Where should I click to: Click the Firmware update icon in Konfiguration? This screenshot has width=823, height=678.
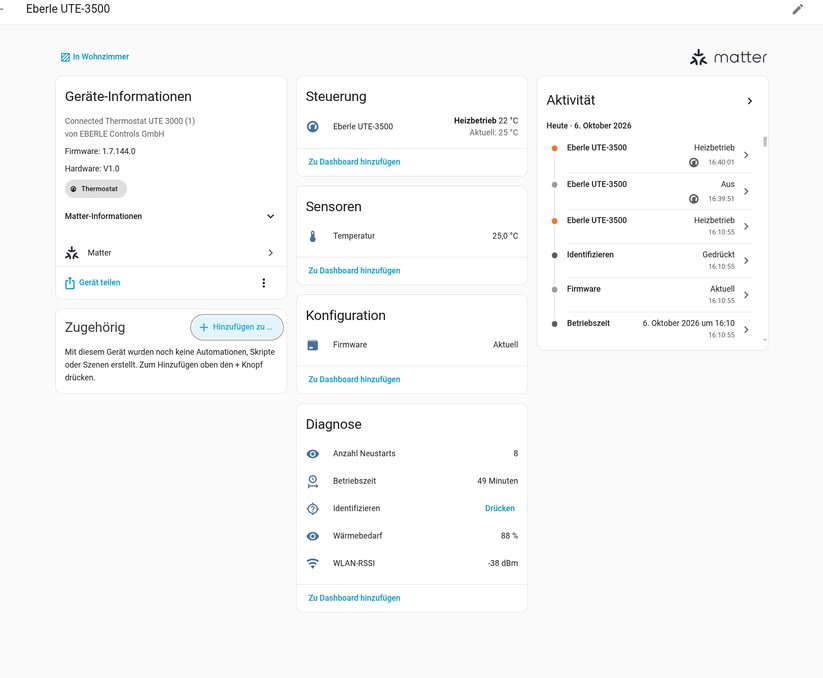313,345
